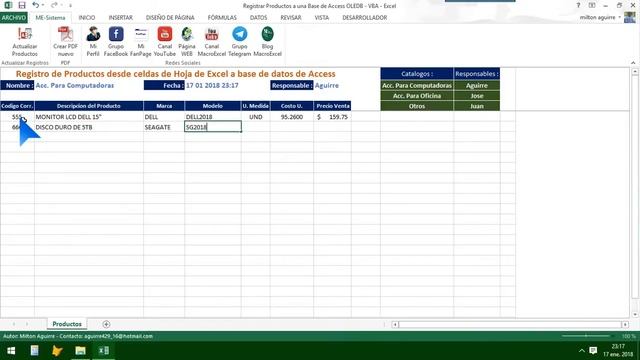Expand the undo history dropdown arrow
Image resolution: width=640 pixels, height=360 pixels.
coord(42,5)
